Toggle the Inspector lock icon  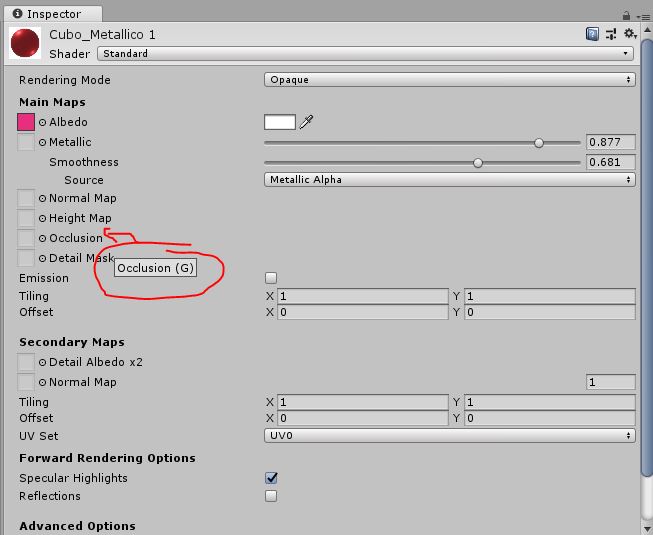(626, 16)
